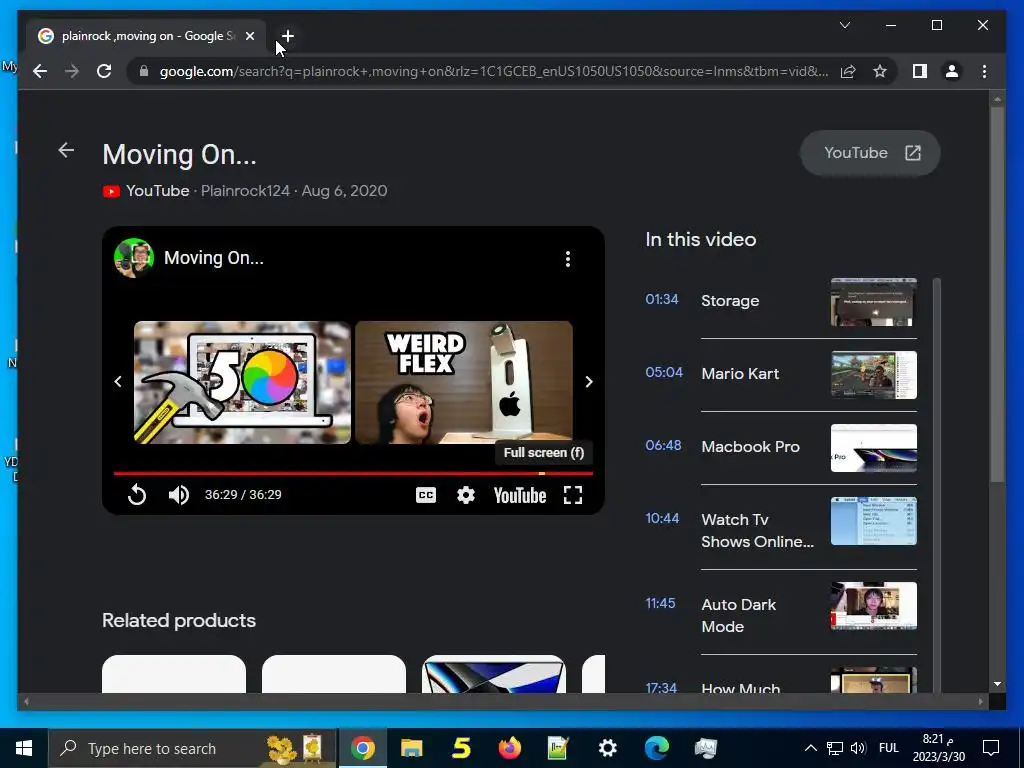Click the horizontal scrollbar at window bottom
1024x768 pixels.
pyautogui.click(x=503, y=701)
